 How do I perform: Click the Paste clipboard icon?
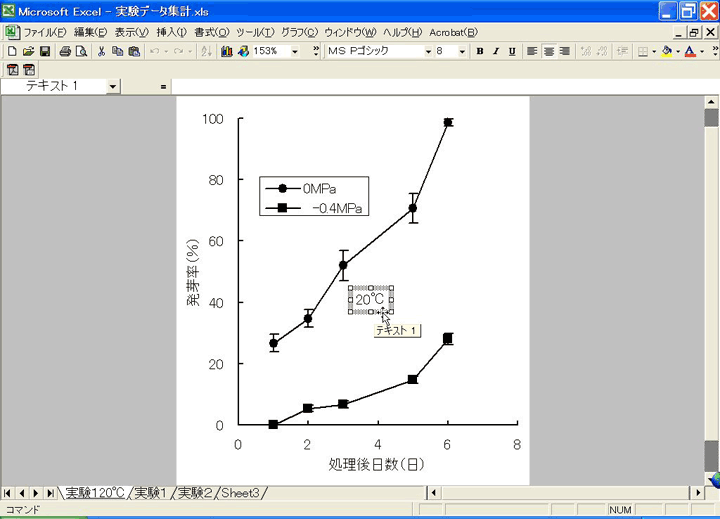[134, 51]
